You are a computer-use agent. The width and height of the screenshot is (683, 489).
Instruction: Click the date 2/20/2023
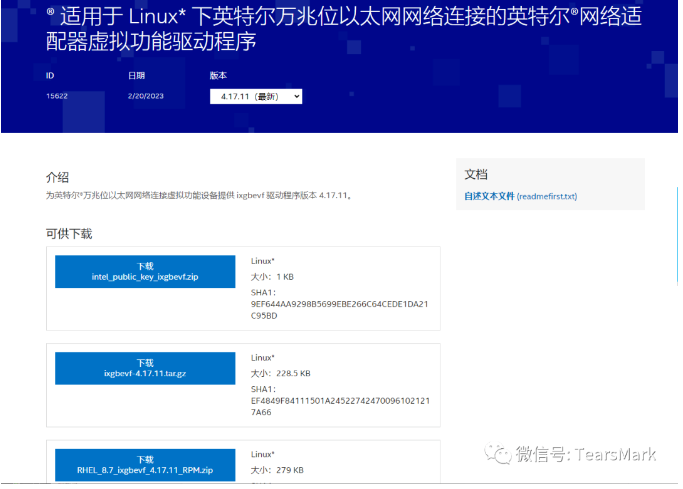tap(145, 96)
